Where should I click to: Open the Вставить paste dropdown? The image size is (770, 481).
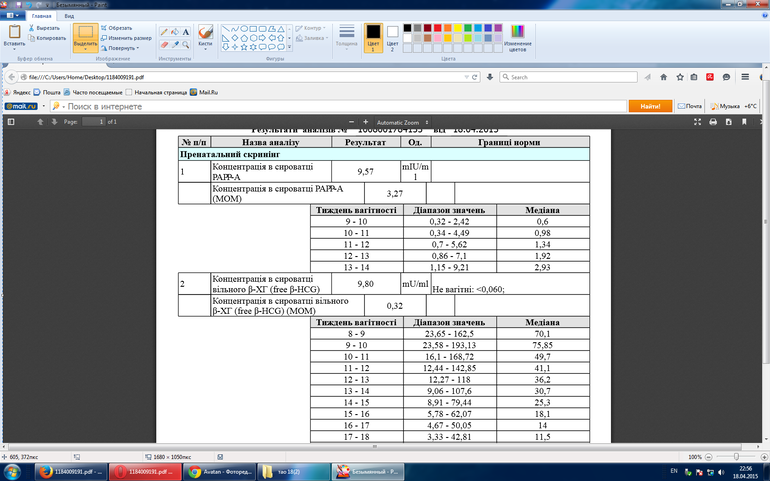(x=15, y=45)
